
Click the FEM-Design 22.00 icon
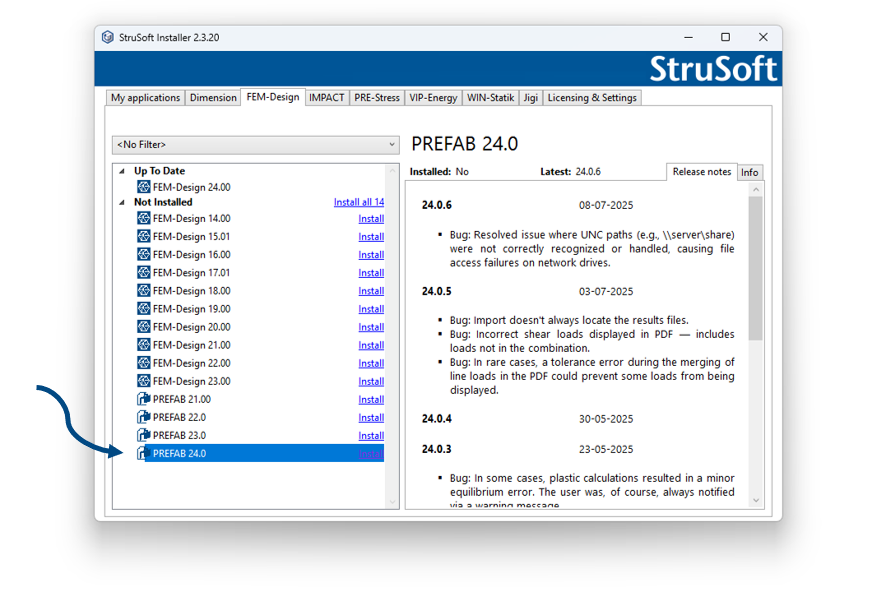coord(144,363)
